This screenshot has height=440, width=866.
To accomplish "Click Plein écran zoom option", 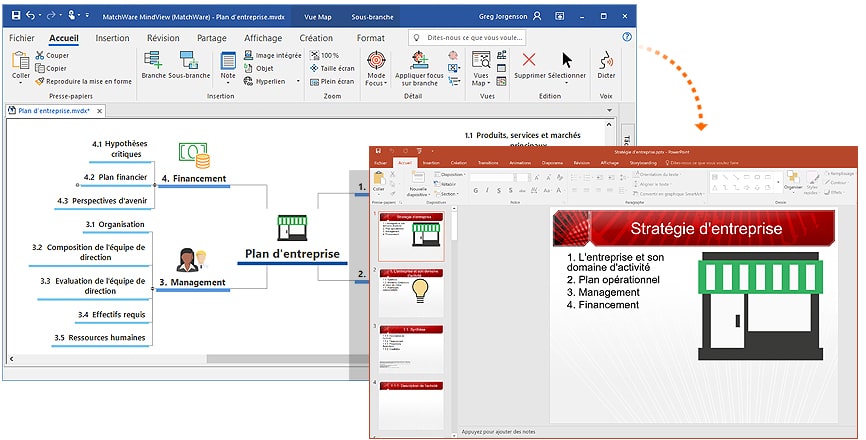I will 332,81.
